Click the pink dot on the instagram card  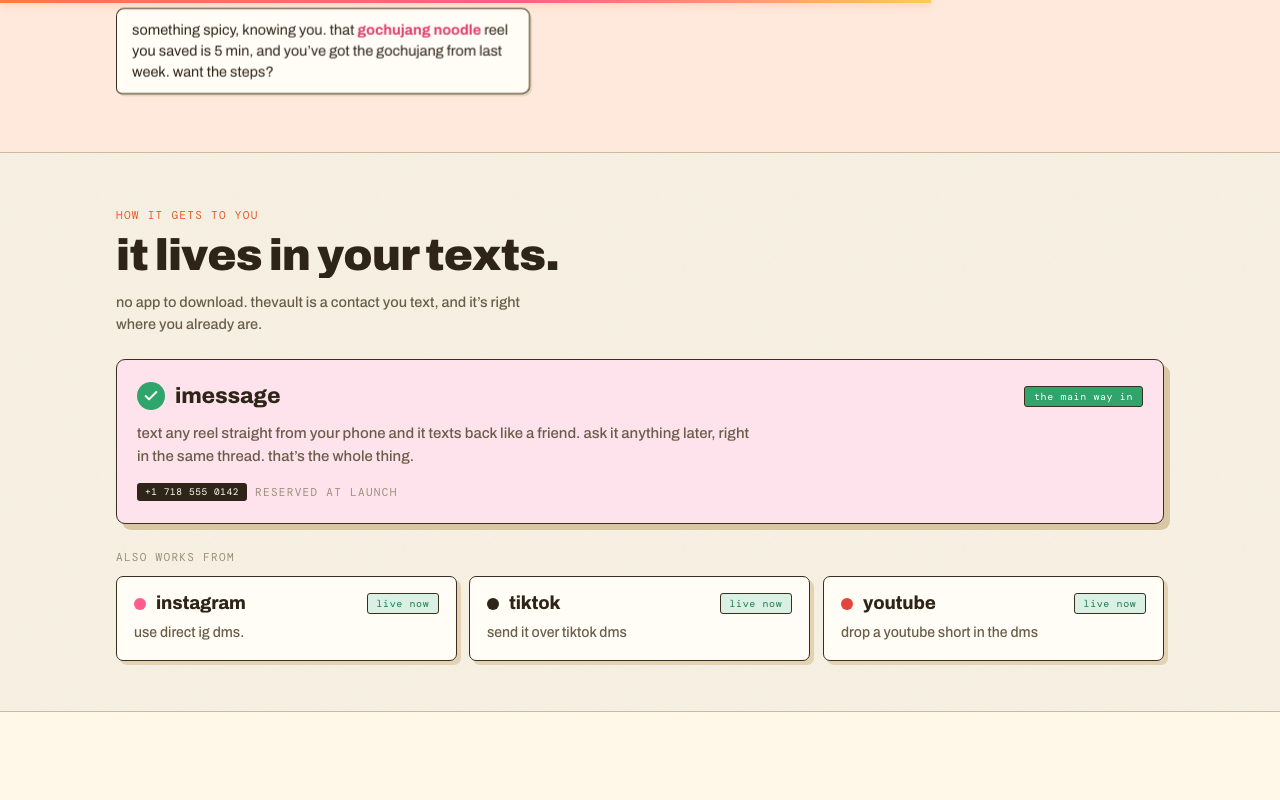(140, 604)
